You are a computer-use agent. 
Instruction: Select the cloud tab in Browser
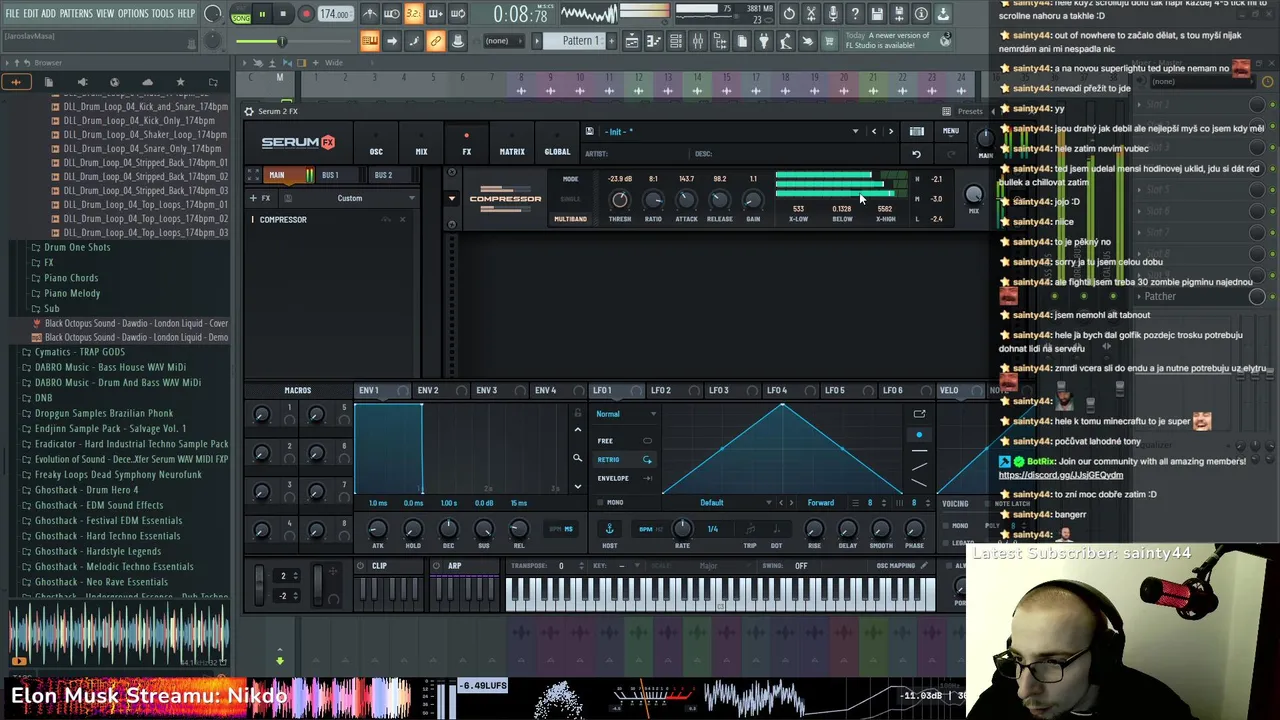point(147,82)
